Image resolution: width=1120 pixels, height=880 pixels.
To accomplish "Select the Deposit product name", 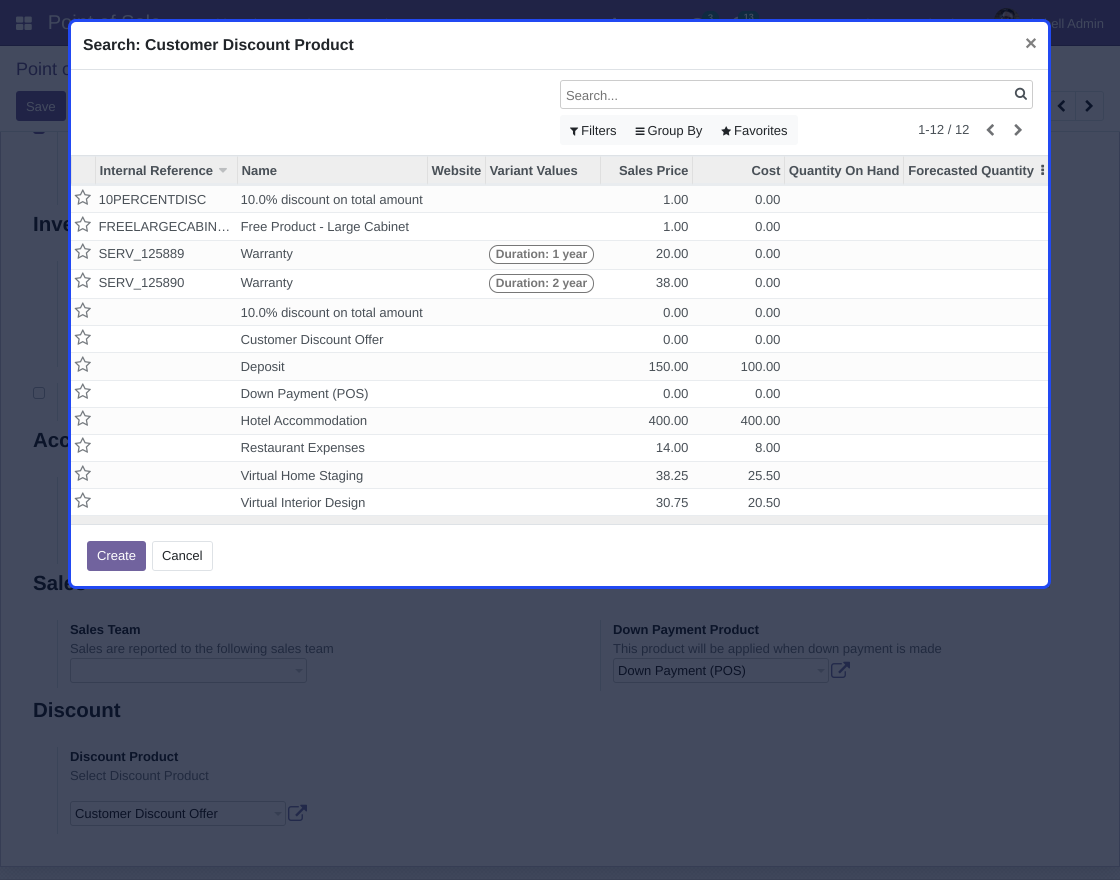I will click(262, 366).
